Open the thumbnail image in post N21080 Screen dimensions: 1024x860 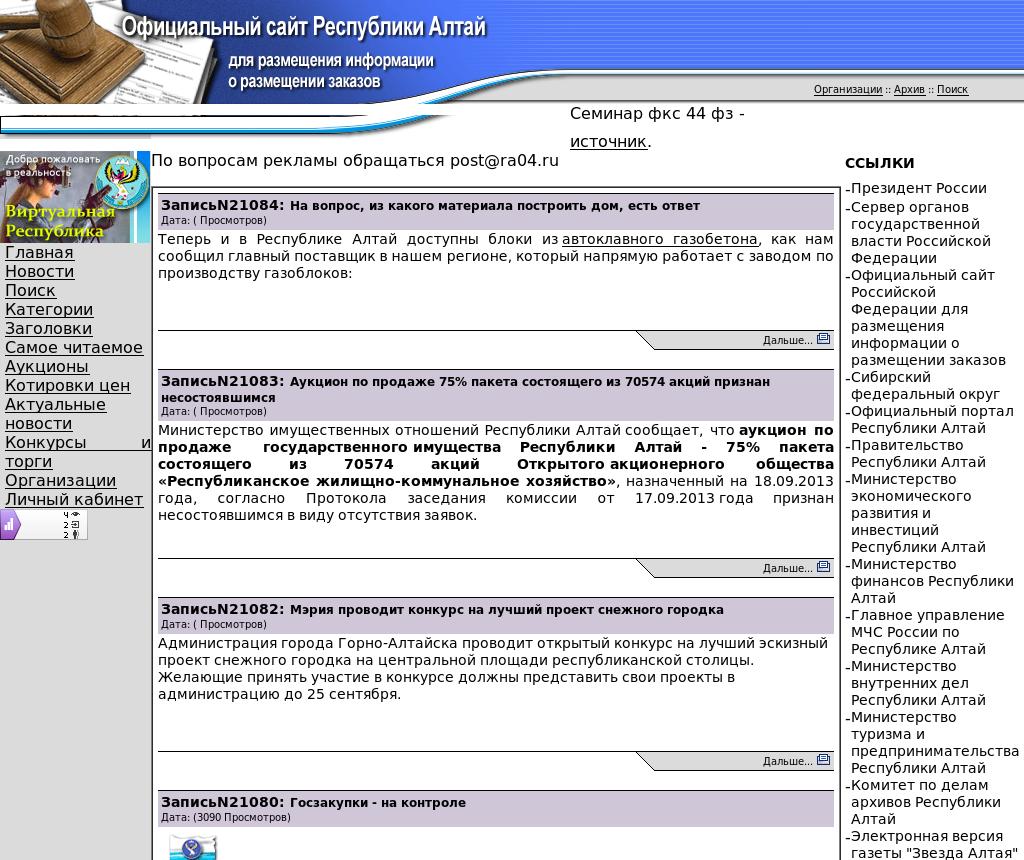[x=193, y=847]
